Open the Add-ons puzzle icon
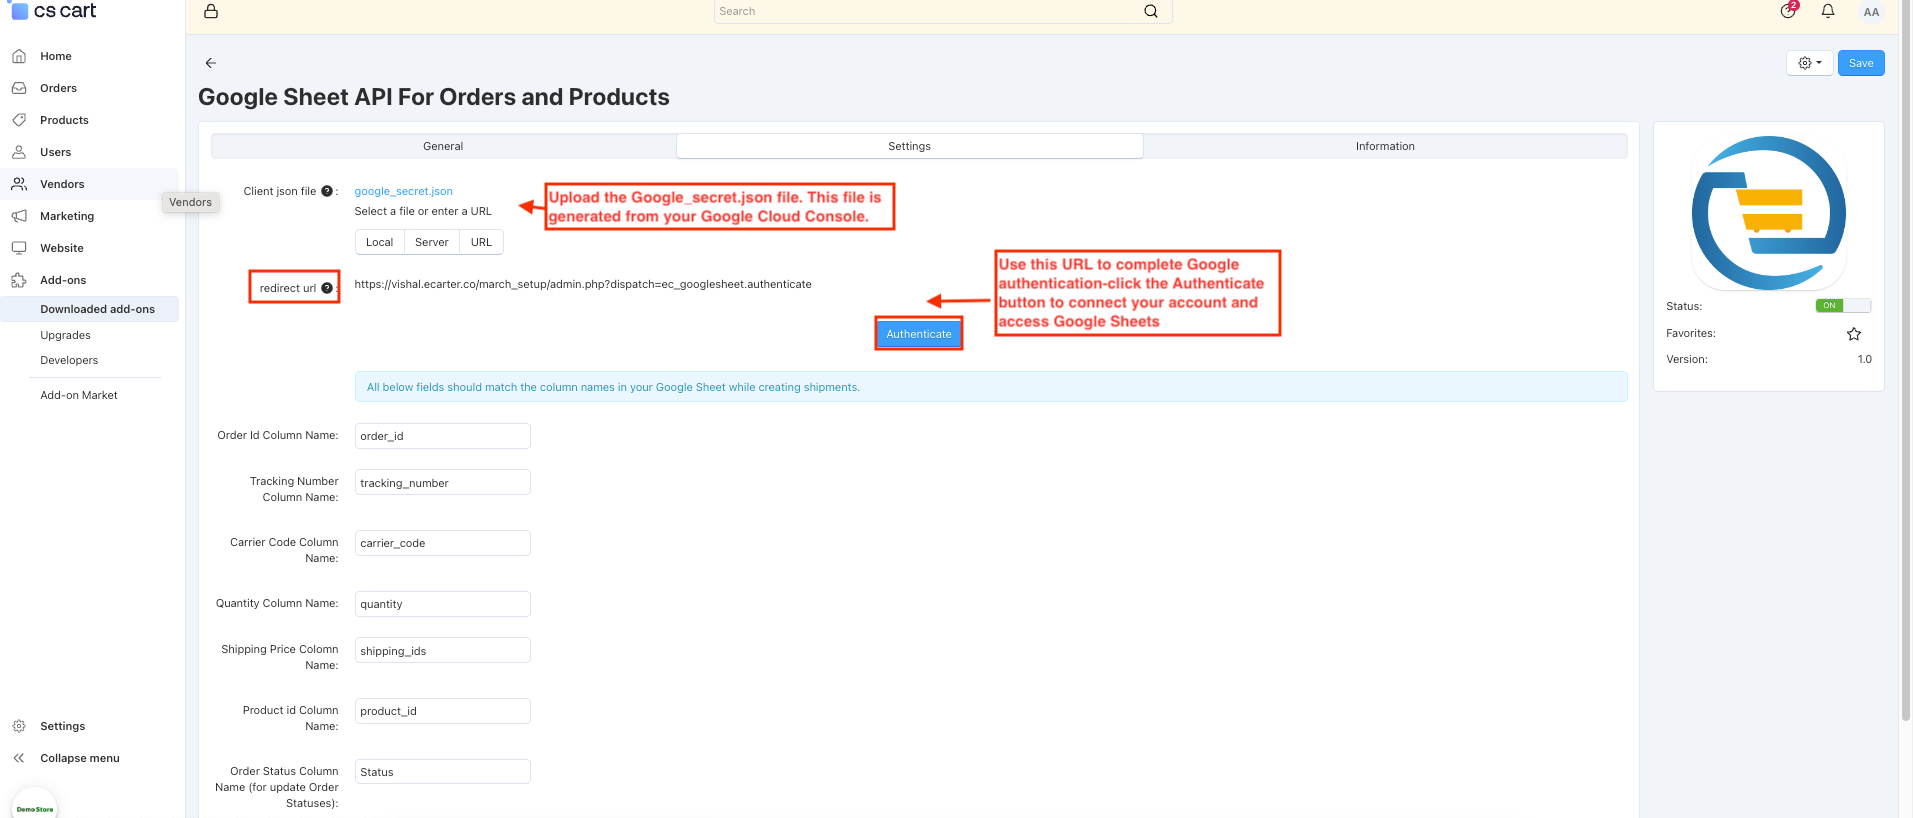This screenshot has height=818, width=1913. pyautogui.click(x=19, y=280)
